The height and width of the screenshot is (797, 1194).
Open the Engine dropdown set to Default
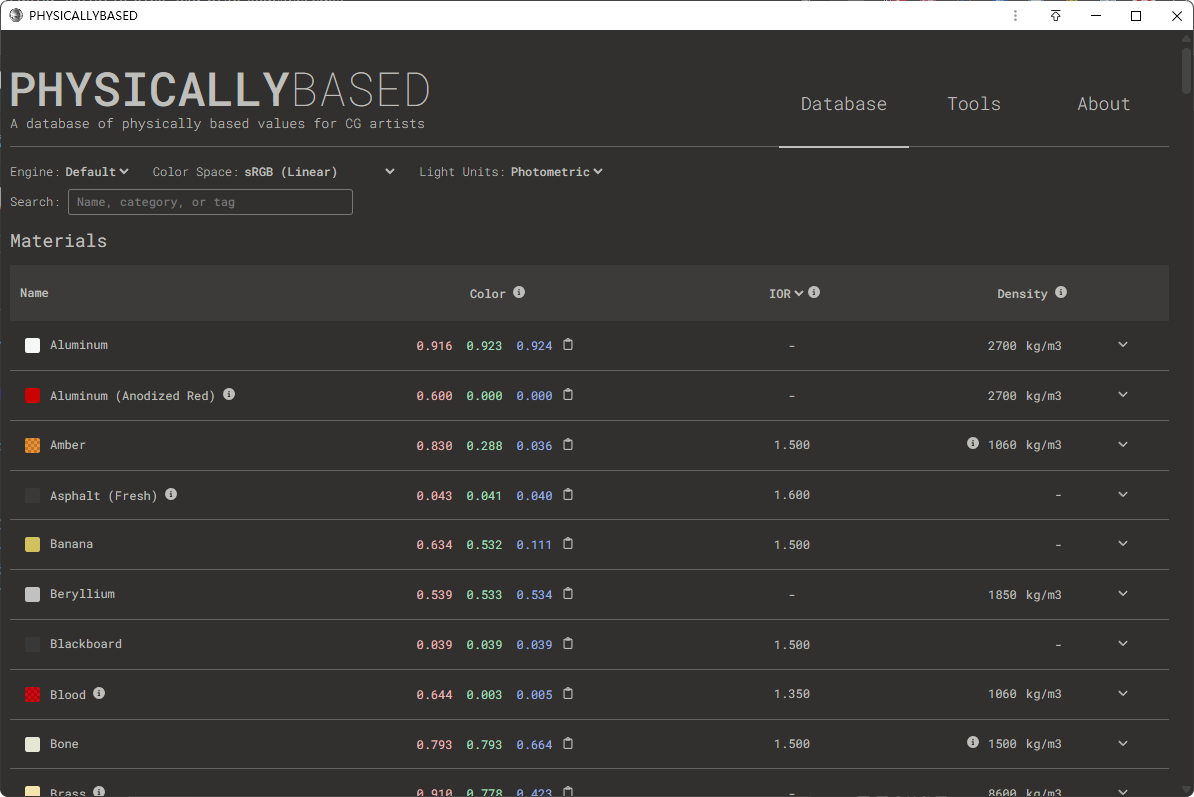[97, 172]
